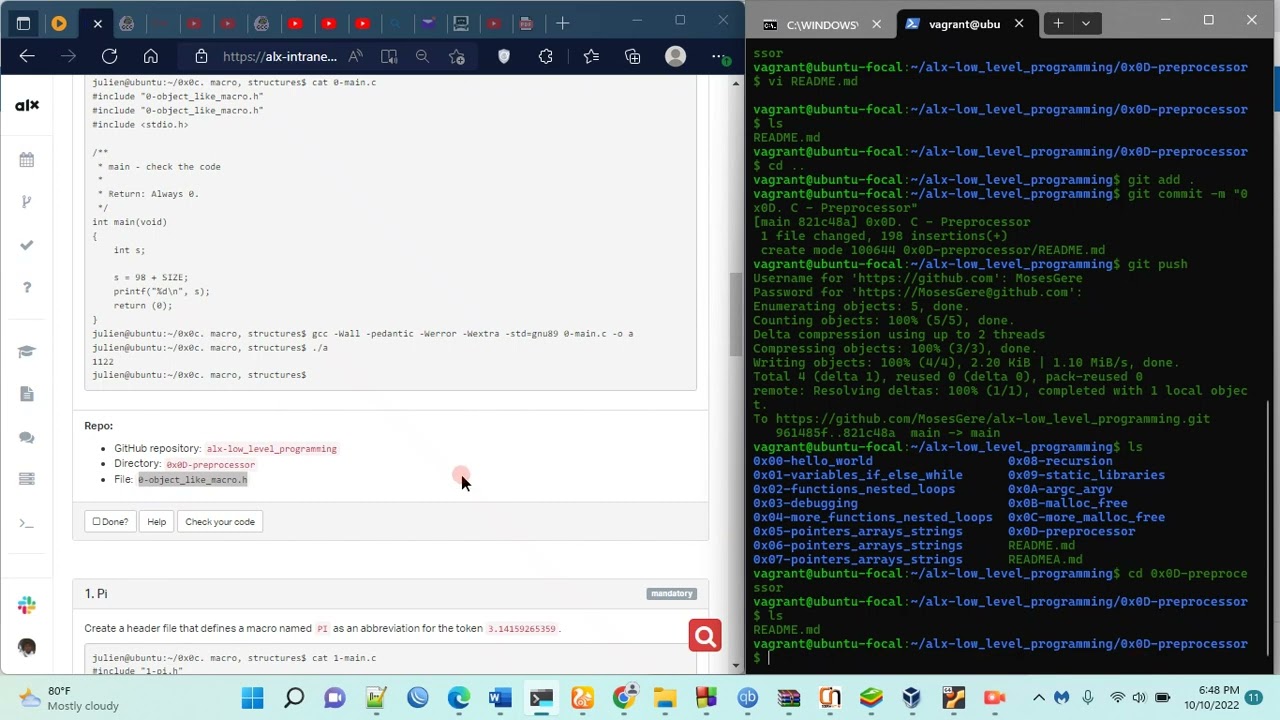Open Edge Favorites list
Viewport: 1280px width, 720px height.
coord(591,57)
